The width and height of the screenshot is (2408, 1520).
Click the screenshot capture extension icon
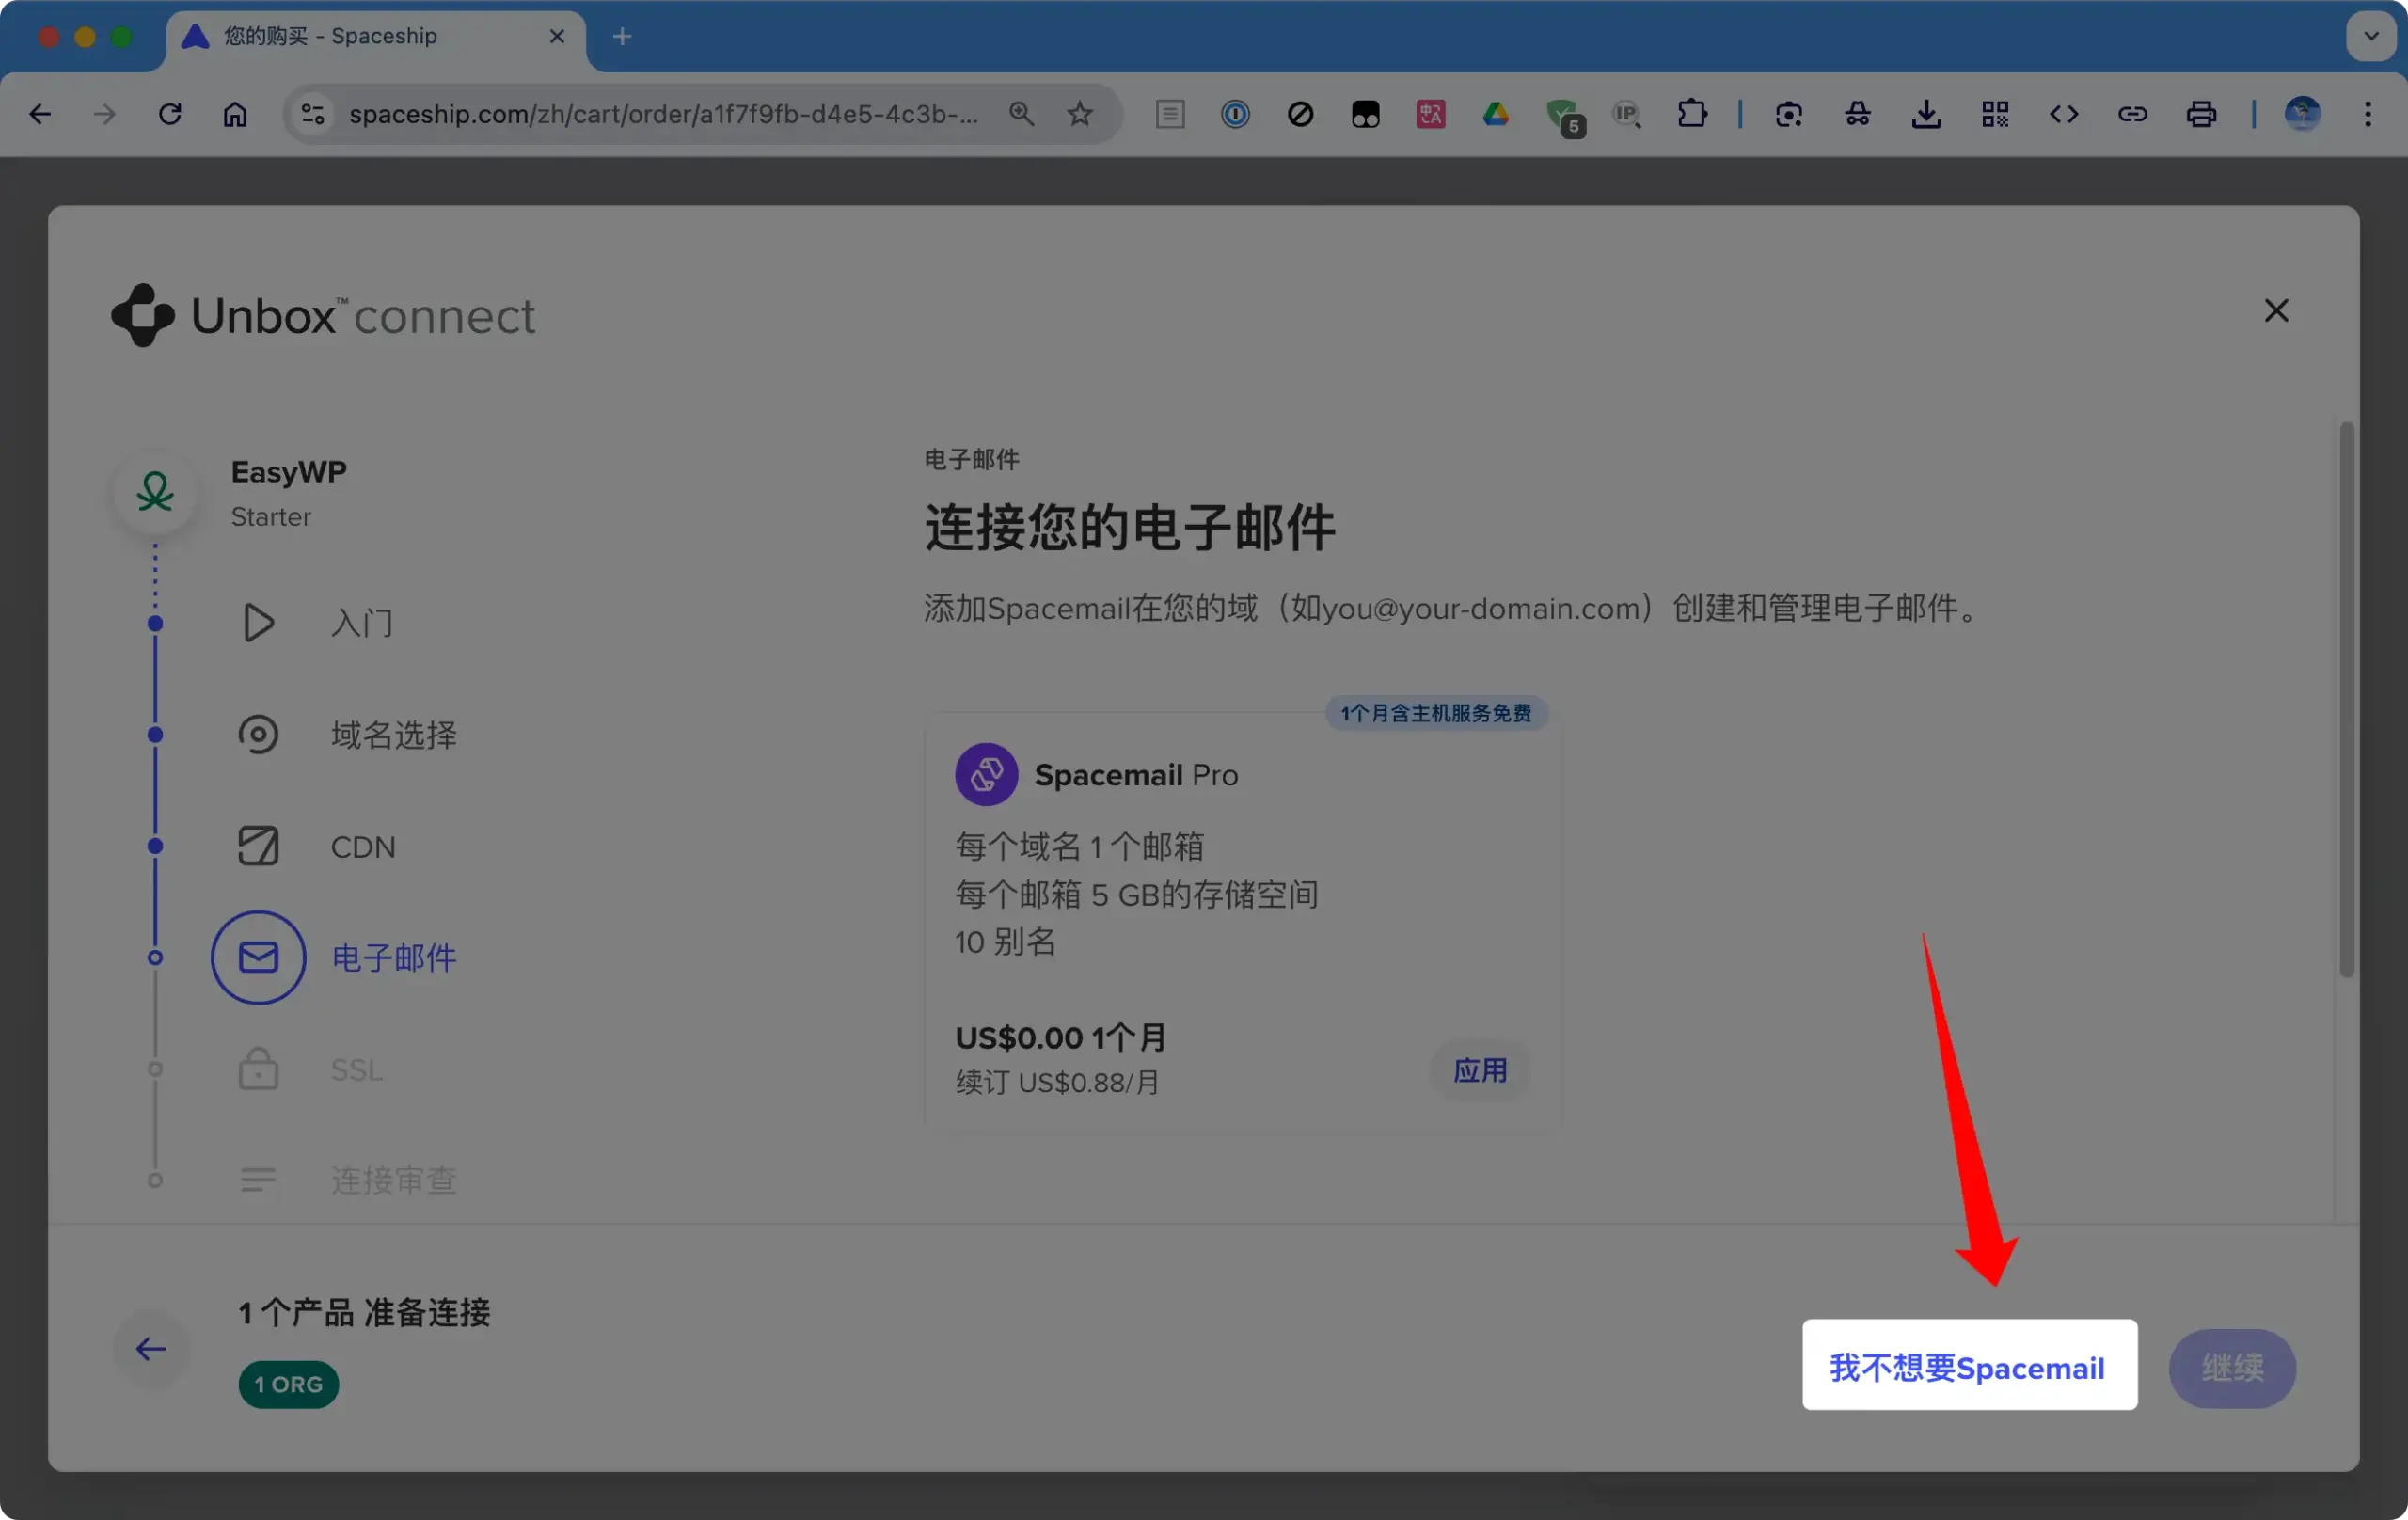[x=1789, y=114]
